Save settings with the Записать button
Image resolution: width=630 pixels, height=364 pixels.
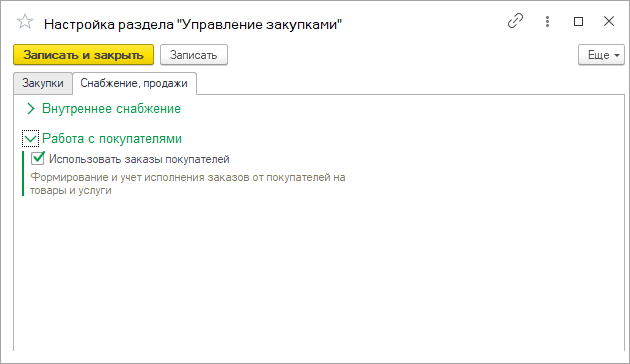(x=194, y=55)
